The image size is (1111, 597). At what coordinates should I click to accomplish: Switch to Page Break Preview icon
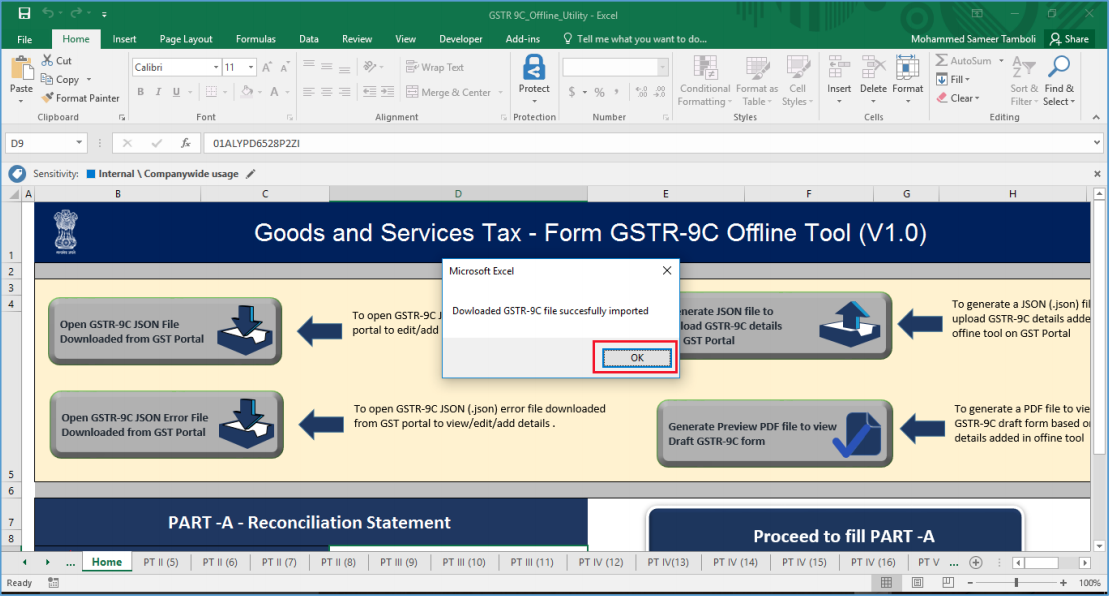coord(948,583)
